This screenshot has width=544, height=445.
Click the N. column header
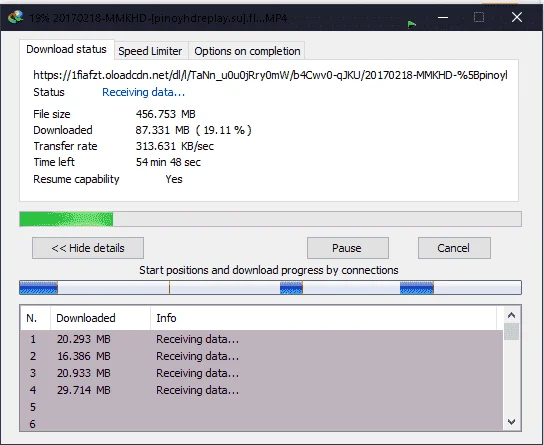coord(35,318)
